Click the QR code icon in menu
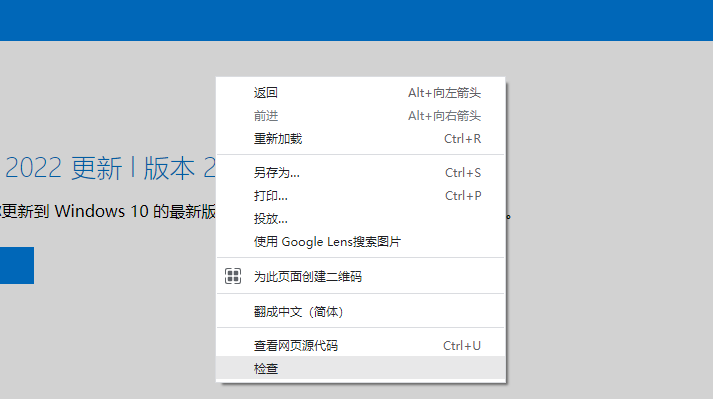Screen dimensions: 713x399 233,276
